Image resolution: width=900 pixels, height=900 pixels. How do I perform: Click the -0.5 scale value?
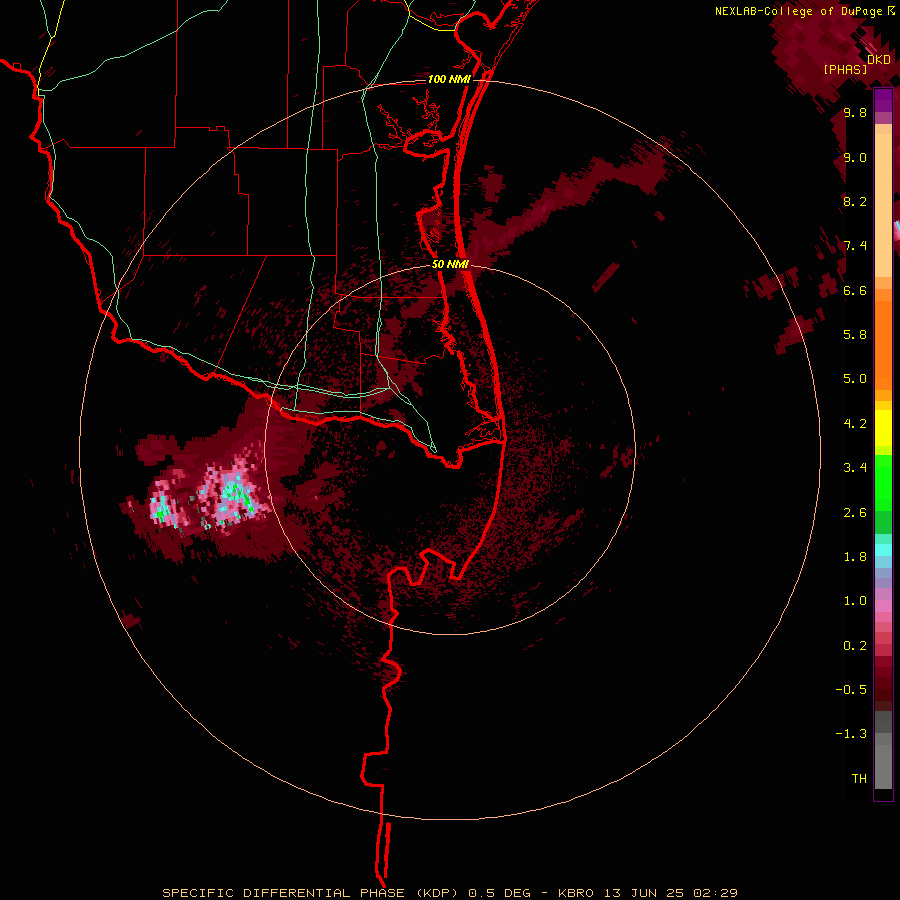click(x=851, y=689)
